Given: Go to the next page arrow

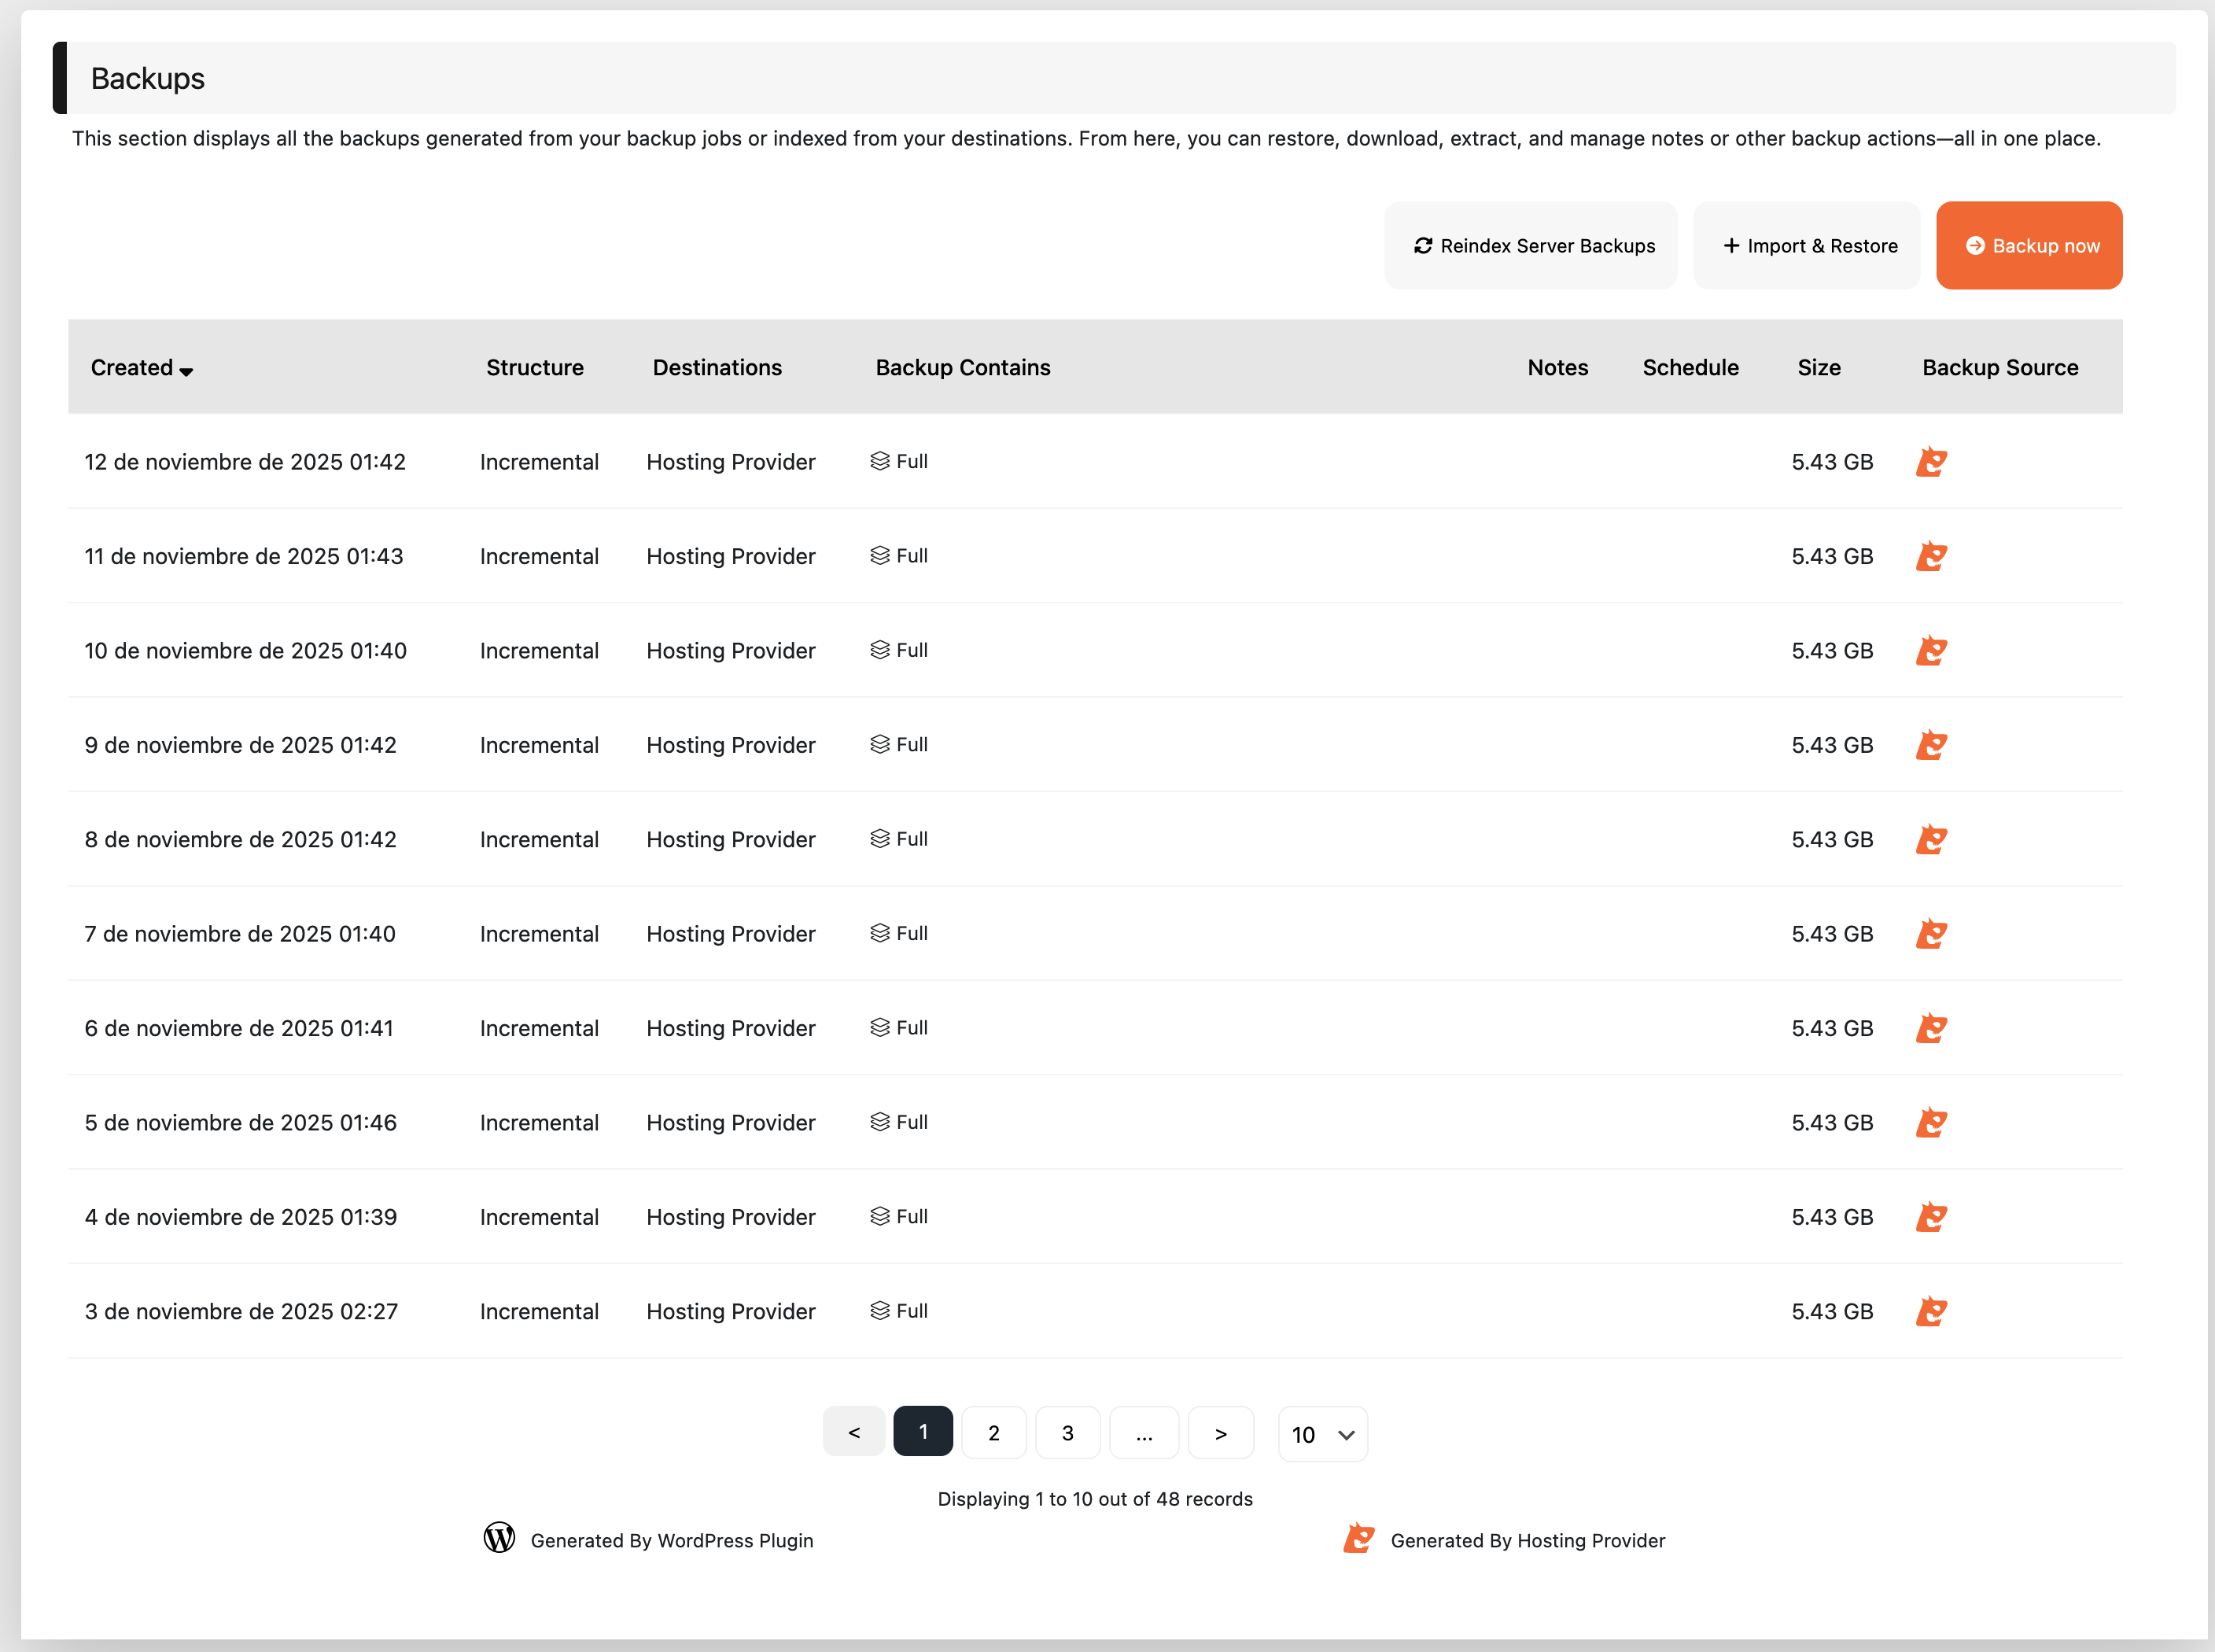Looking at the screenshot, I should (1220, 1433).
